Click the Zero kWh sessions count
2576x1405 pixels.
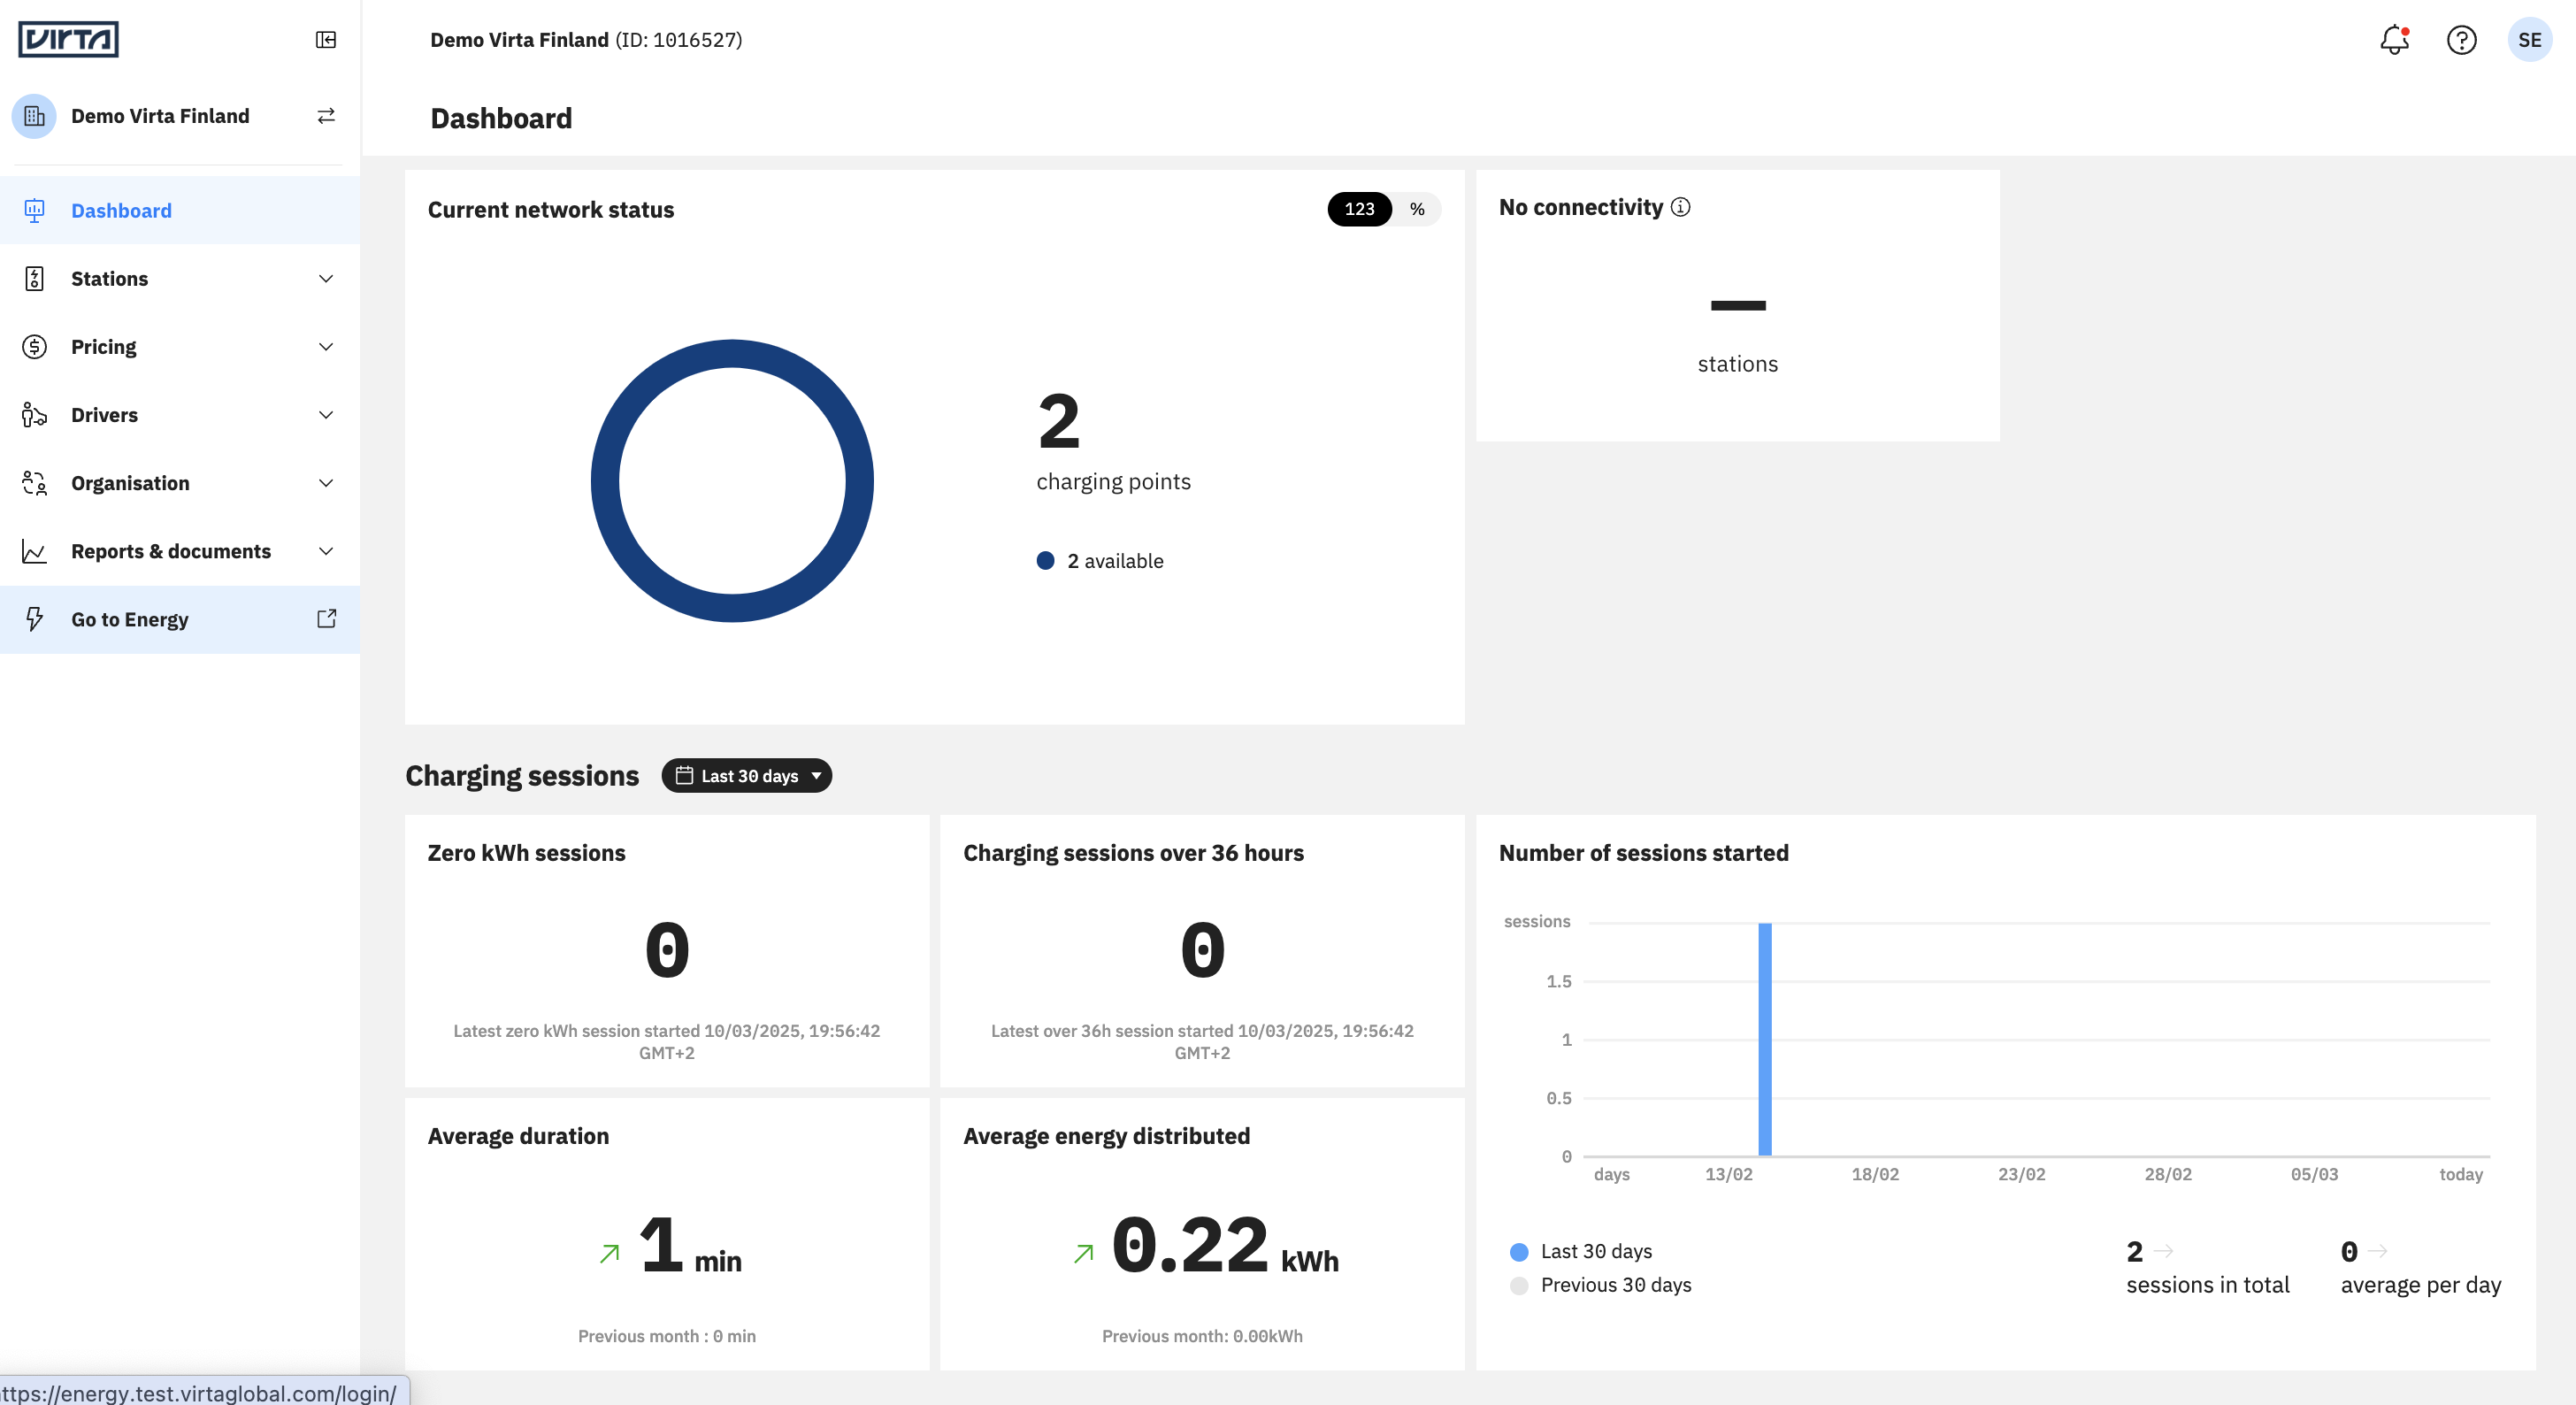pos(667,950)
